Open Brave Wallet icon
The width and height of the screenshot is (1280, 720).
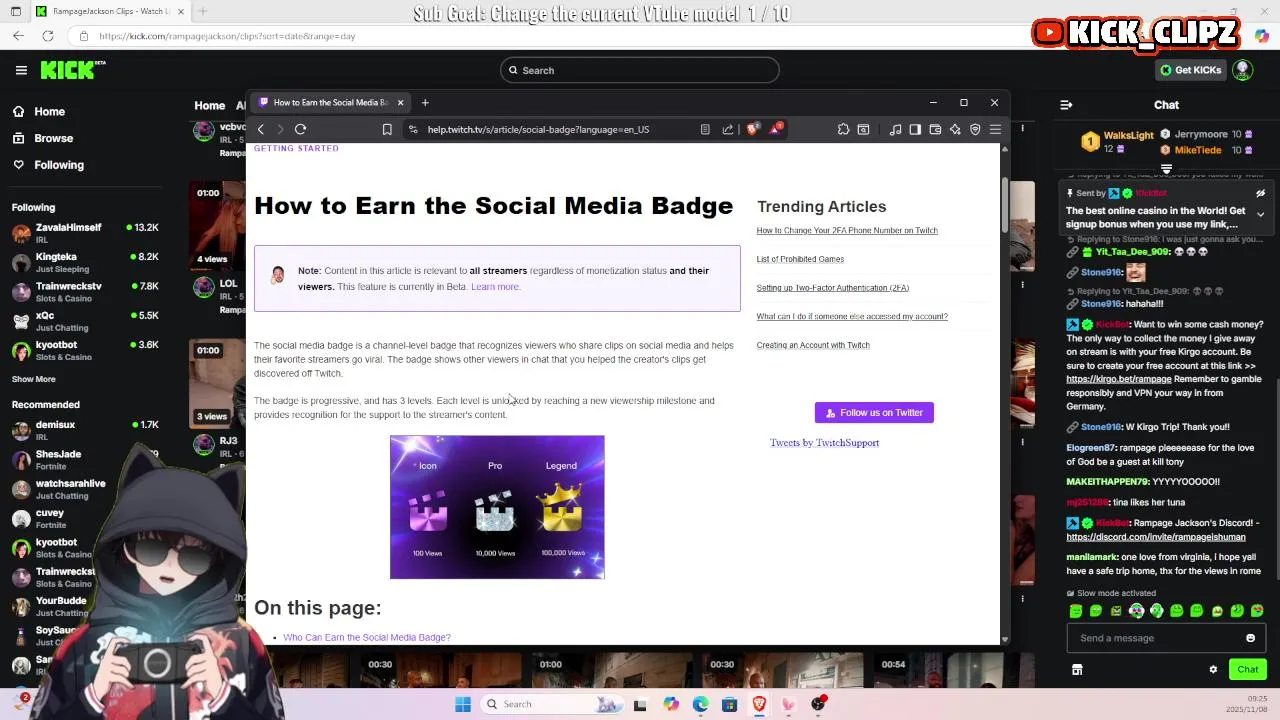(x=935, y=129)
